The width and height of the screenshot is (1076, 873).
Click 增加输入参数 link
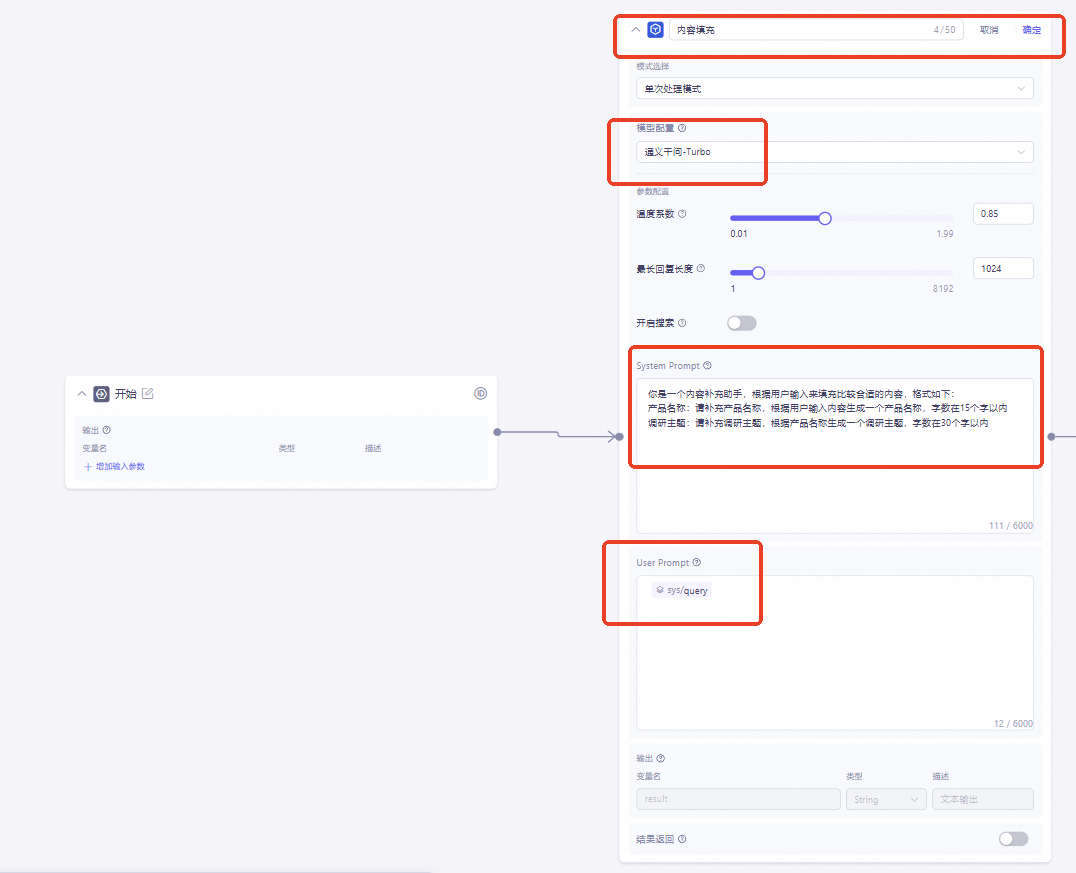[115, 467]
